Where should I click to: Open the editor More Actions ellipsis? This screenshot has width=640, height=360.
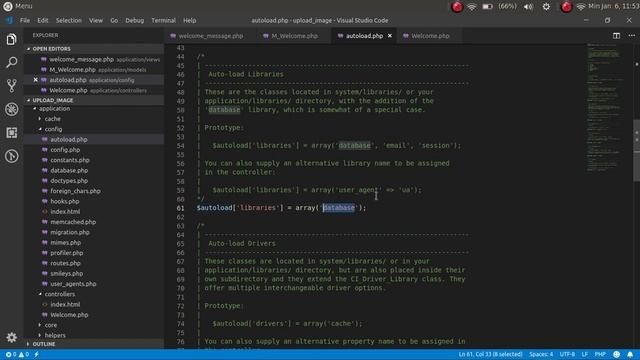tap(631, 36)
